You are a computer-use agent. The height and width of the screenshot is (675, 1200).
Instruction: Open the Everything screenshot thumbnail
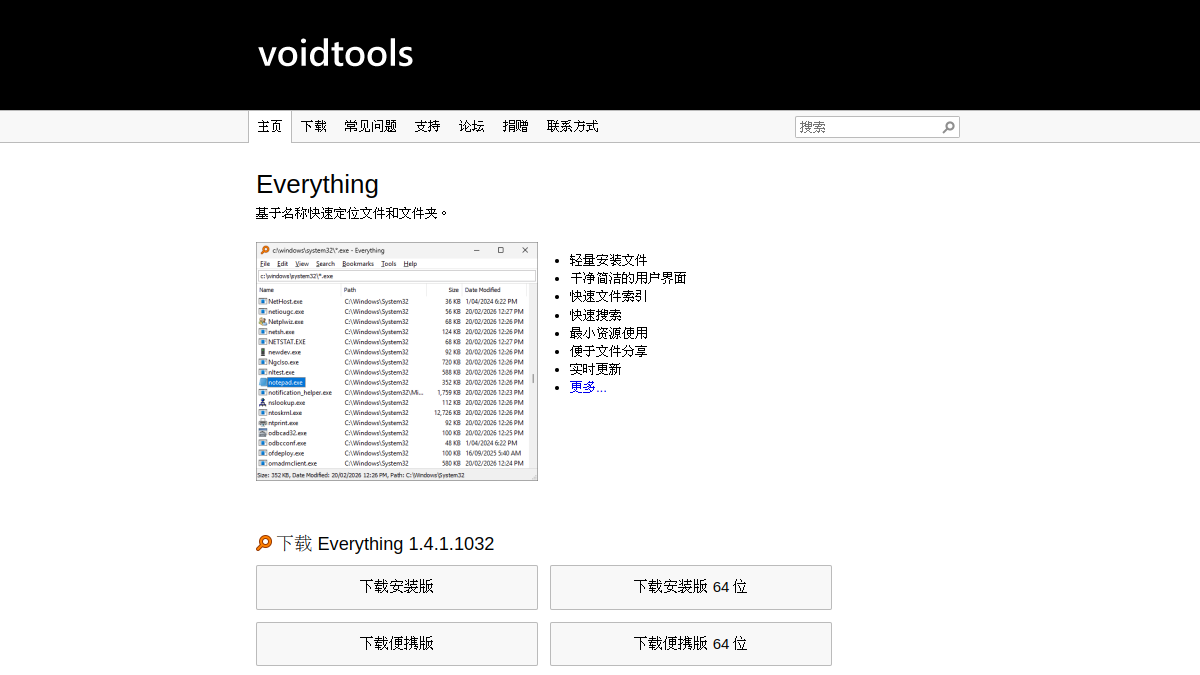(x=397, y=361)
